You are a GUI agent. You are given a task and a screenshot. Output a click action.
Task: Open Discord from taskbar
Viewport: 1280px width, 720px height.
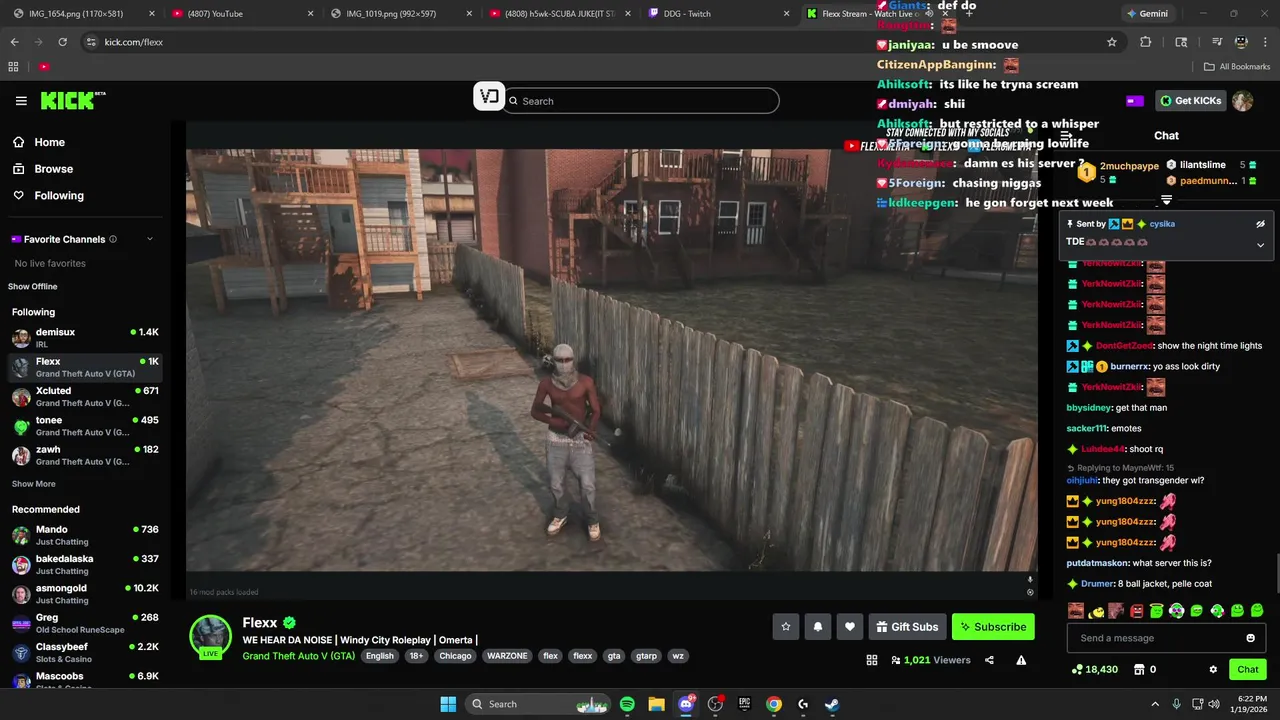[686, 704]
